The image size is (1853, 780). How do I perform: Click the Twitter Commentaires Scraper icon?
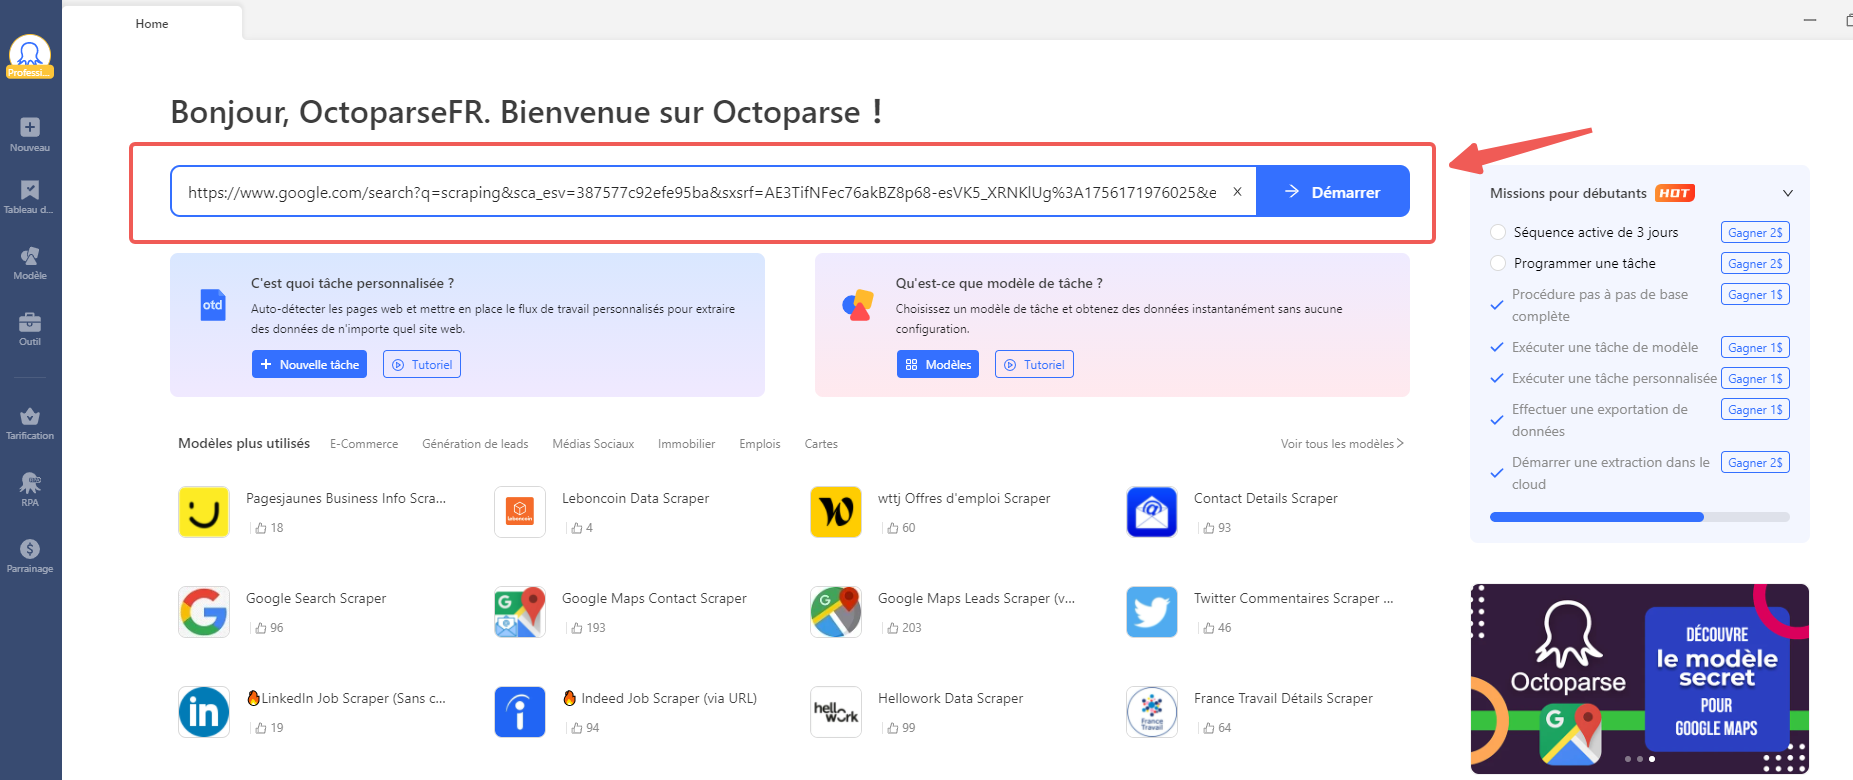[1152, 612]
